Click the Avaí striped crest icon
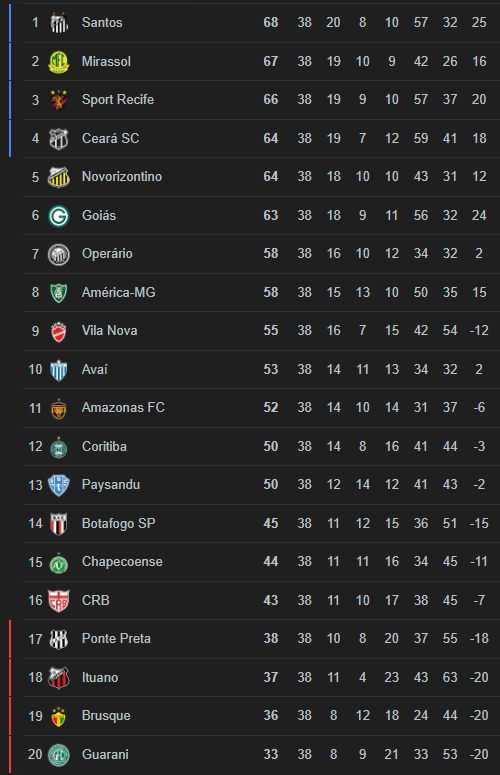 click(x=59, y=370)
